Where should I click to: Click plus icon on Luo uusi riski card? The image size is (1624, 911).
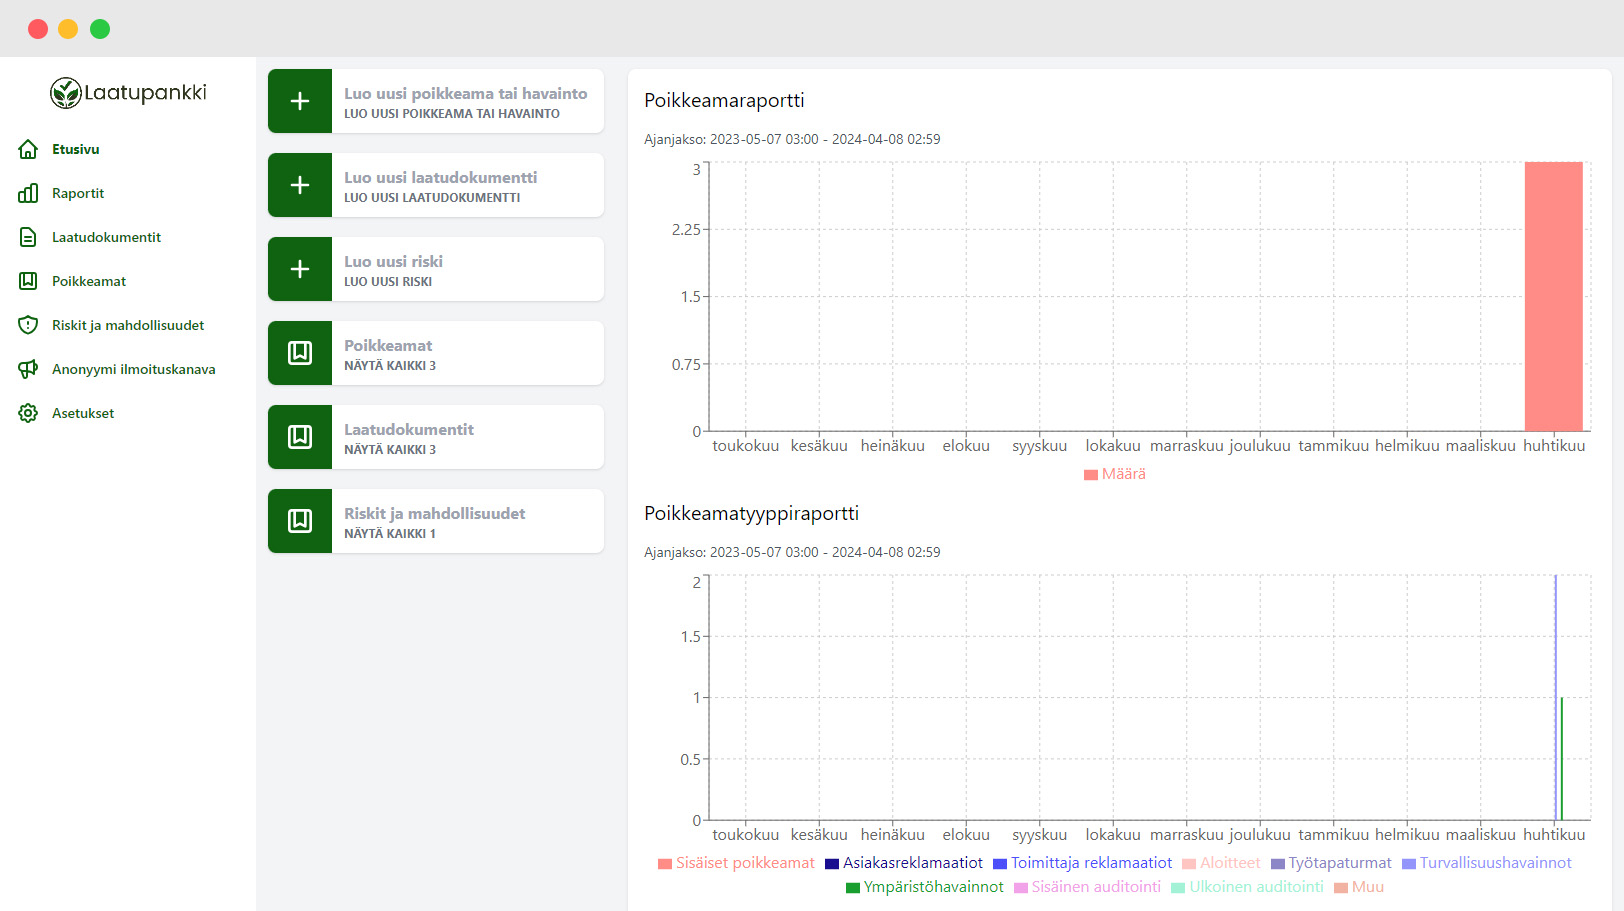300,269
